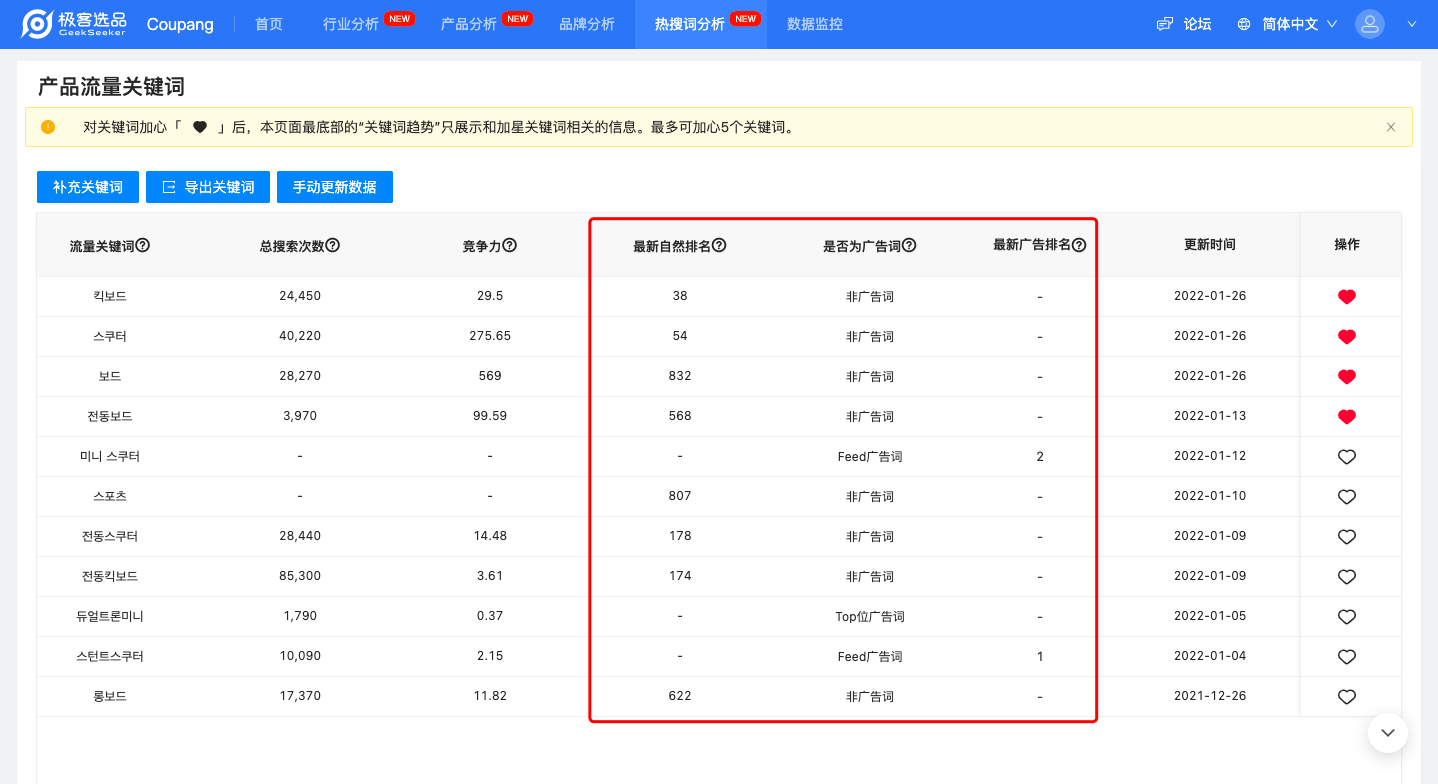The height and width of the screenshot is (784, 1438).
Task: Click the 操作 column header
Action: tap(1347, 245)
